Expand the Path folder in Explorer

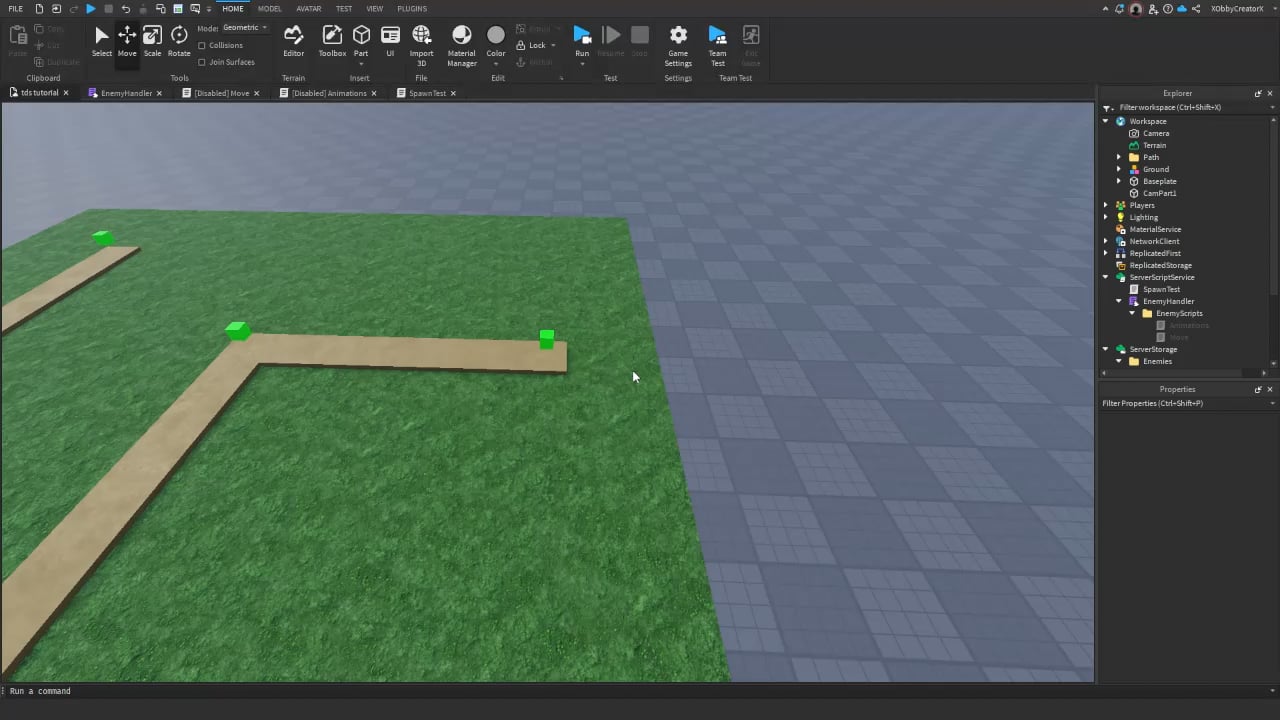[x=1119, y=157]
